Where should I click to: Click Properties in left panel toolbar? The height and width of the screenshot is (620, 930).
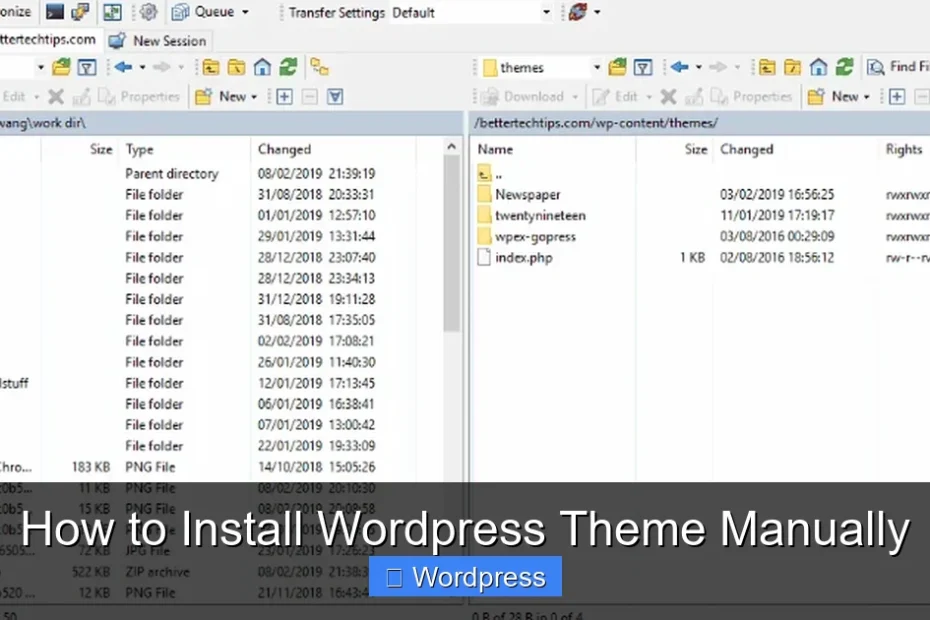click(139, 96)
